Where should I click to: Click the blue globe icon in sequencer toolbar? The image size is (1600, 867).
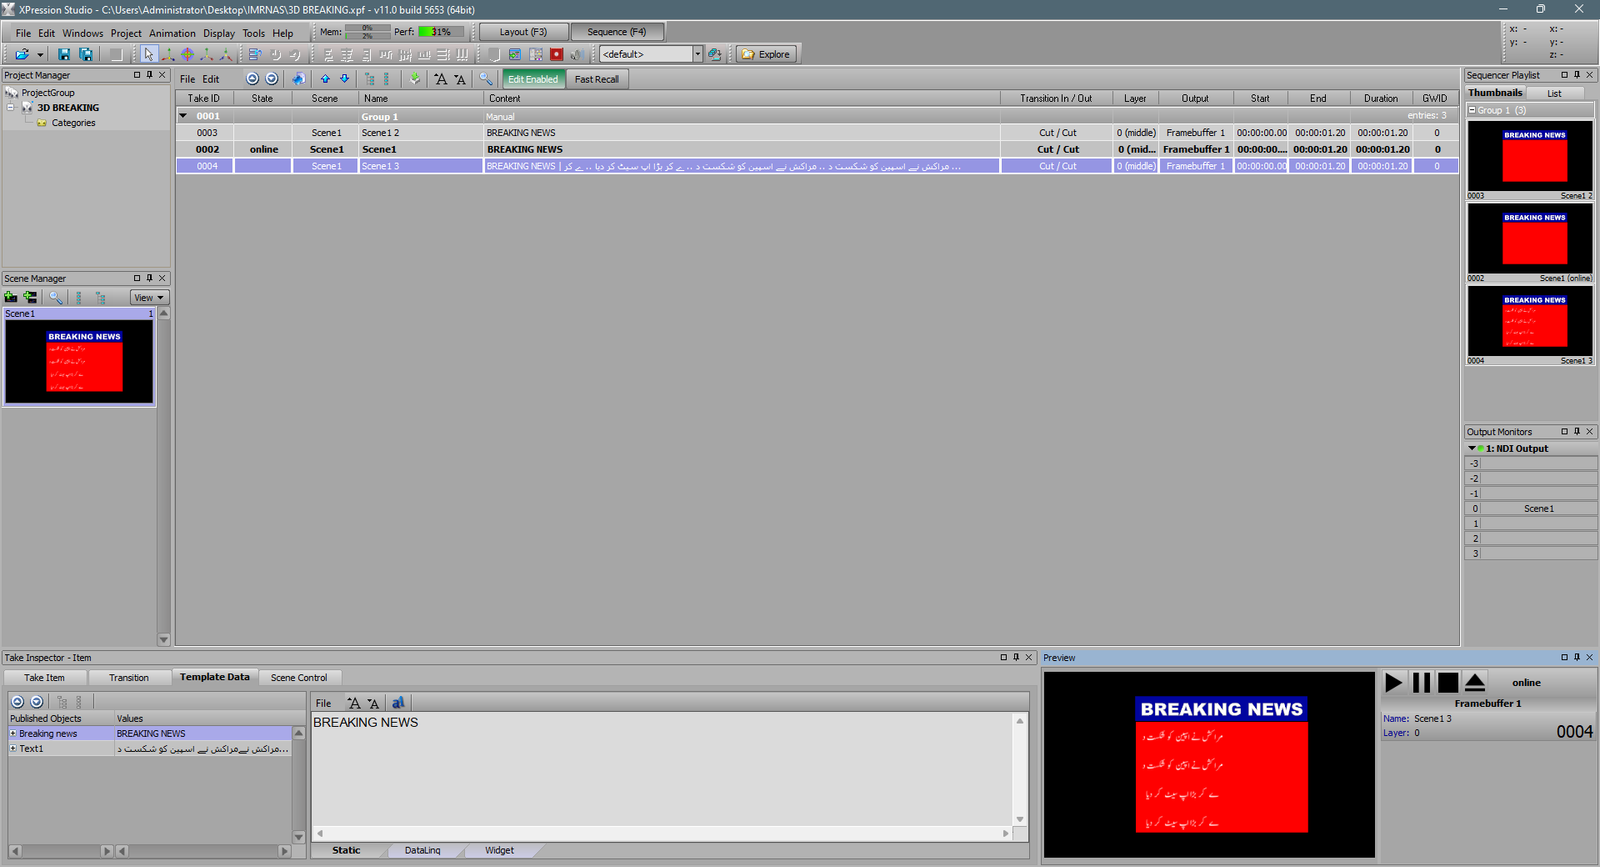(298, 79)
